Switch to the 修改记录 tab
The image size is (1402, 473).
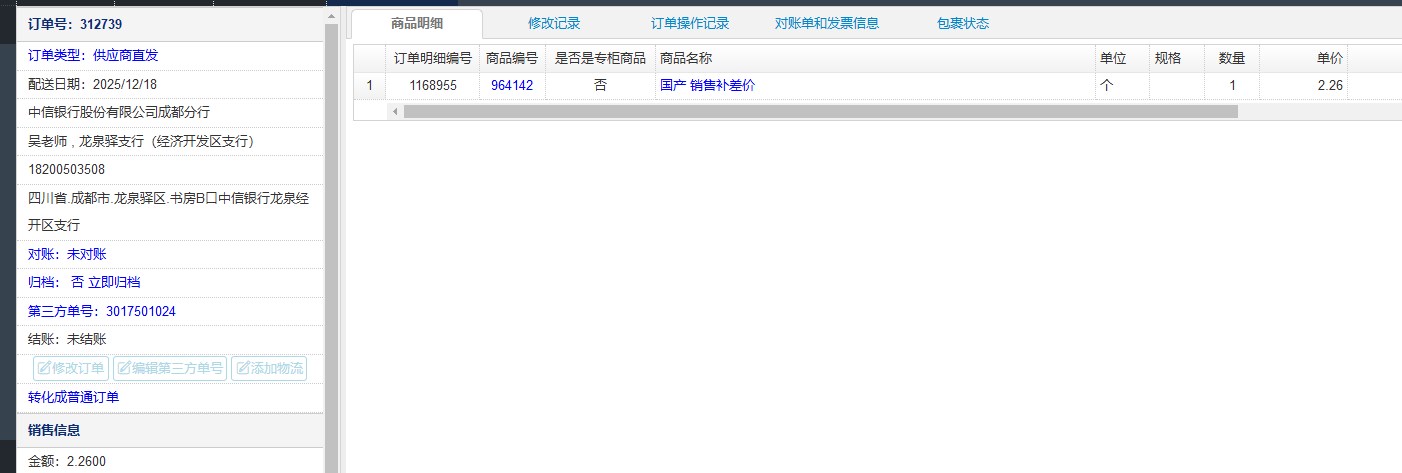553,24
